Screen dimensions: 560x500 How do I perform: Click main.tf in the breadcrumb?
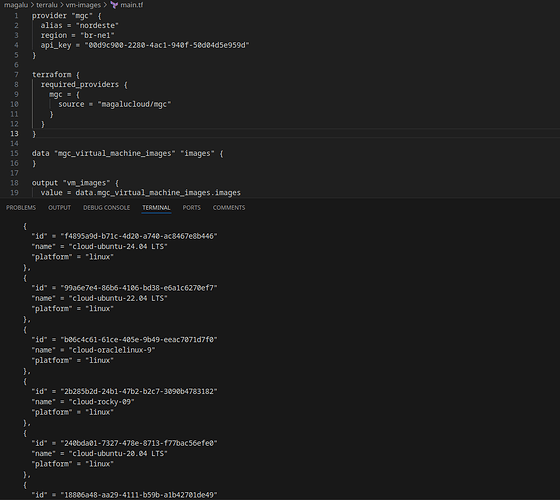pyautogui.click(x=132, y=5)
